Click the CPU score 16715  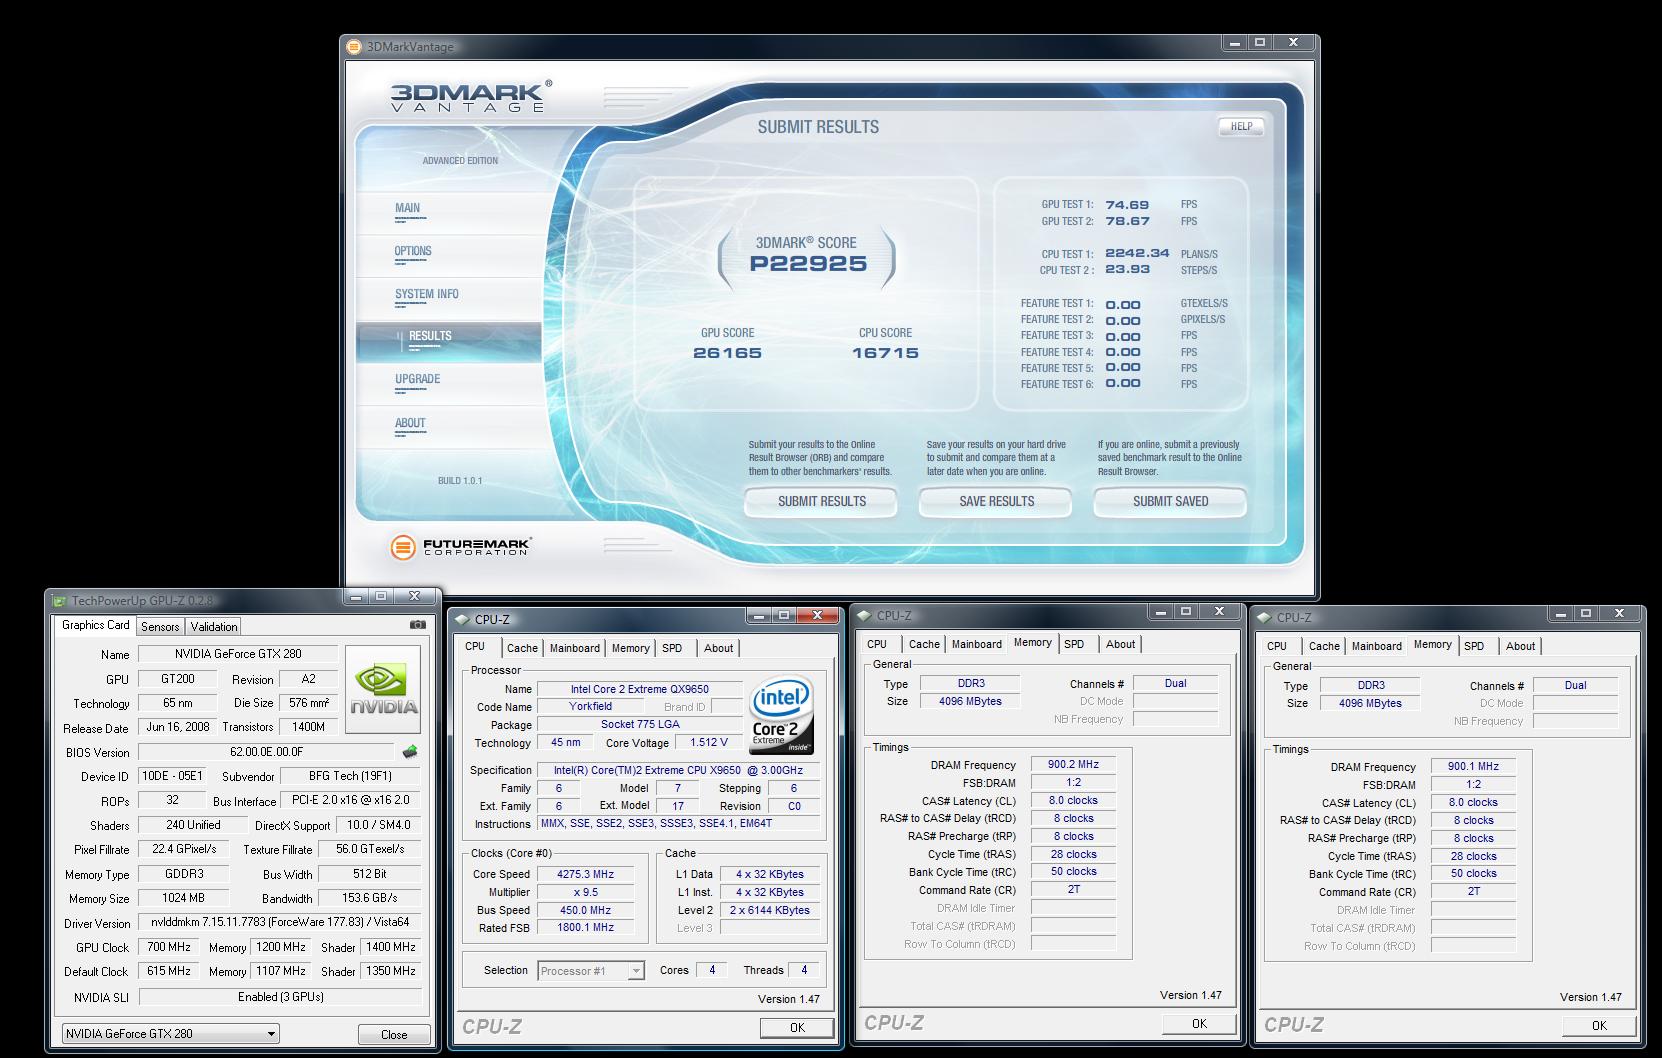click(x=885, y=353)
